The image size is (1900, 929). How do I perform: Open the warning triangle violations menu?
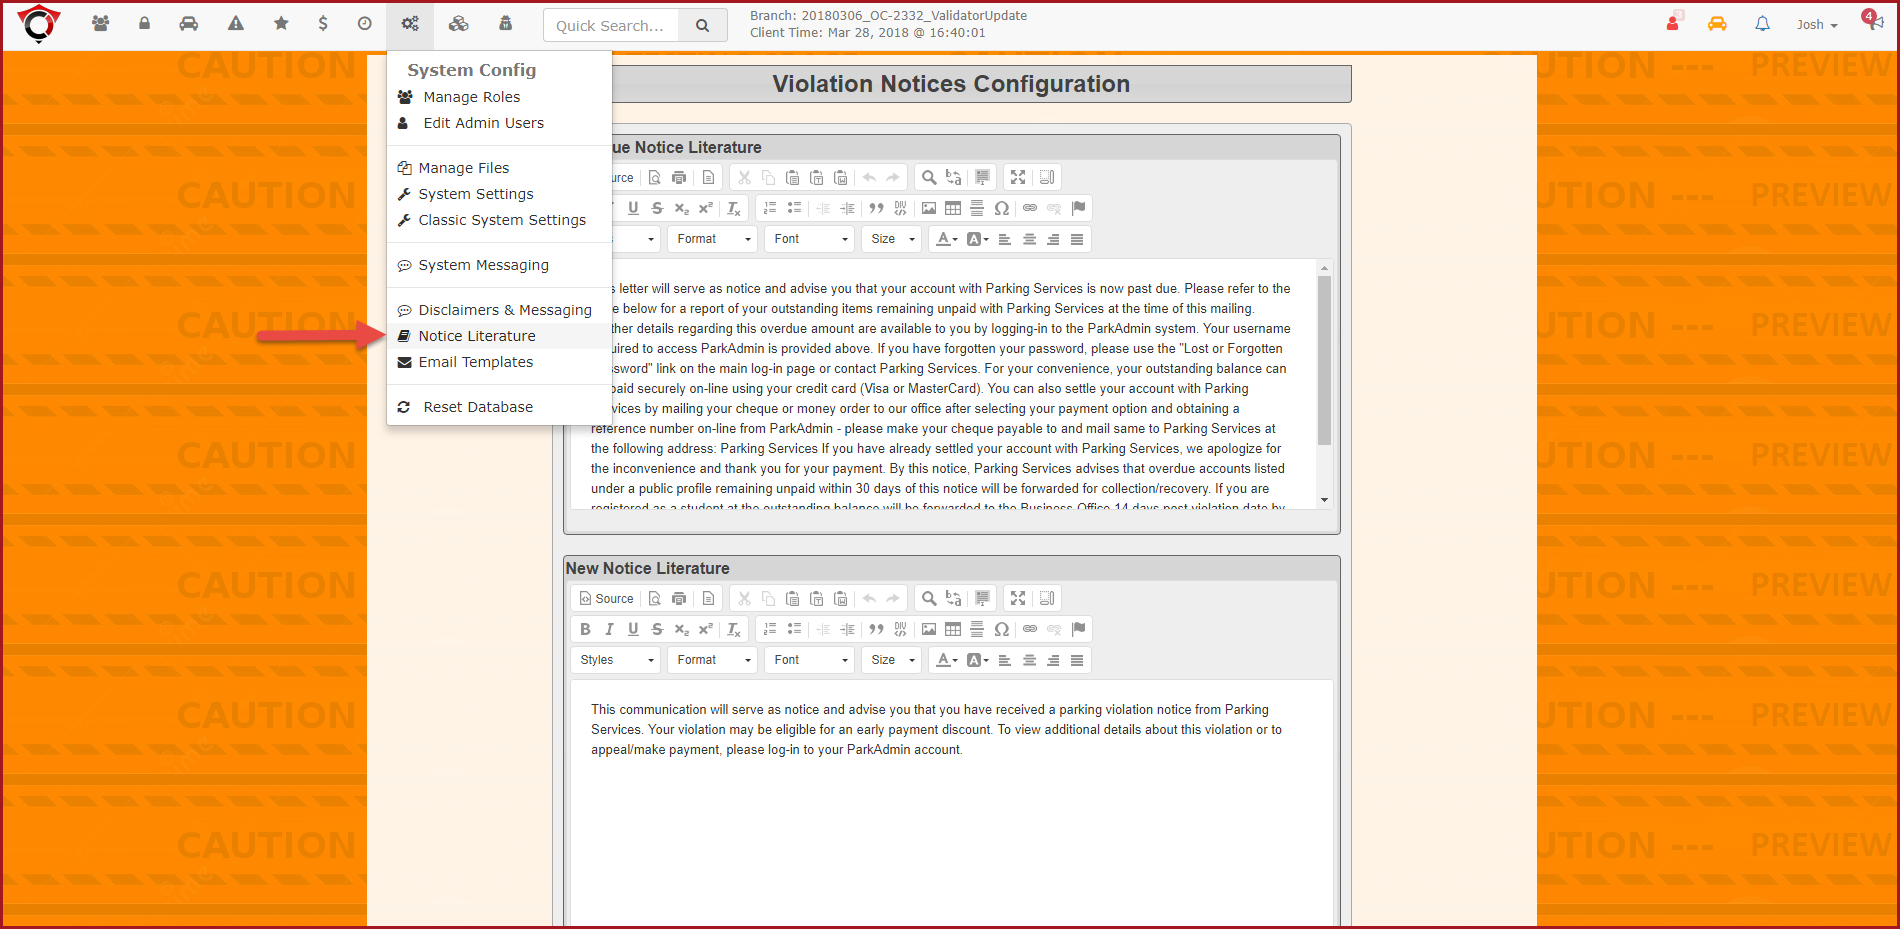coord(236,24)
